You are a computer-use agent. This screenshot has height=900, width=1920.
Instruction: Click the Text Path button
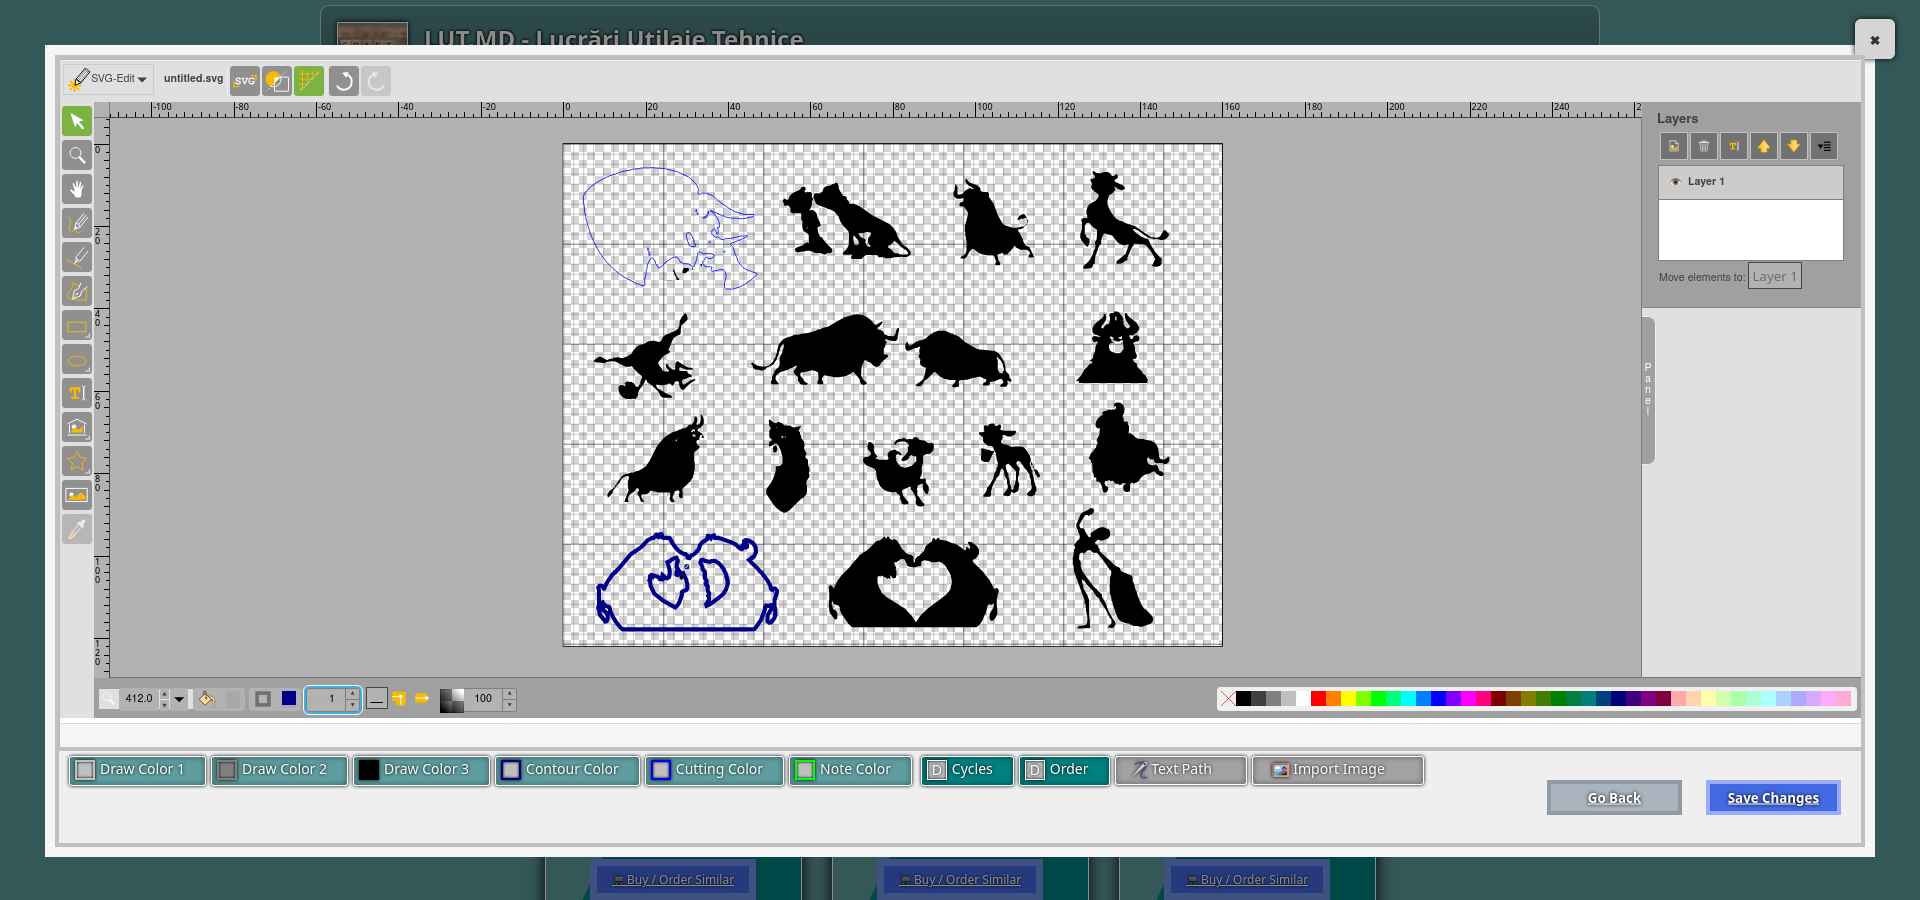click(x=1181, y=770)
